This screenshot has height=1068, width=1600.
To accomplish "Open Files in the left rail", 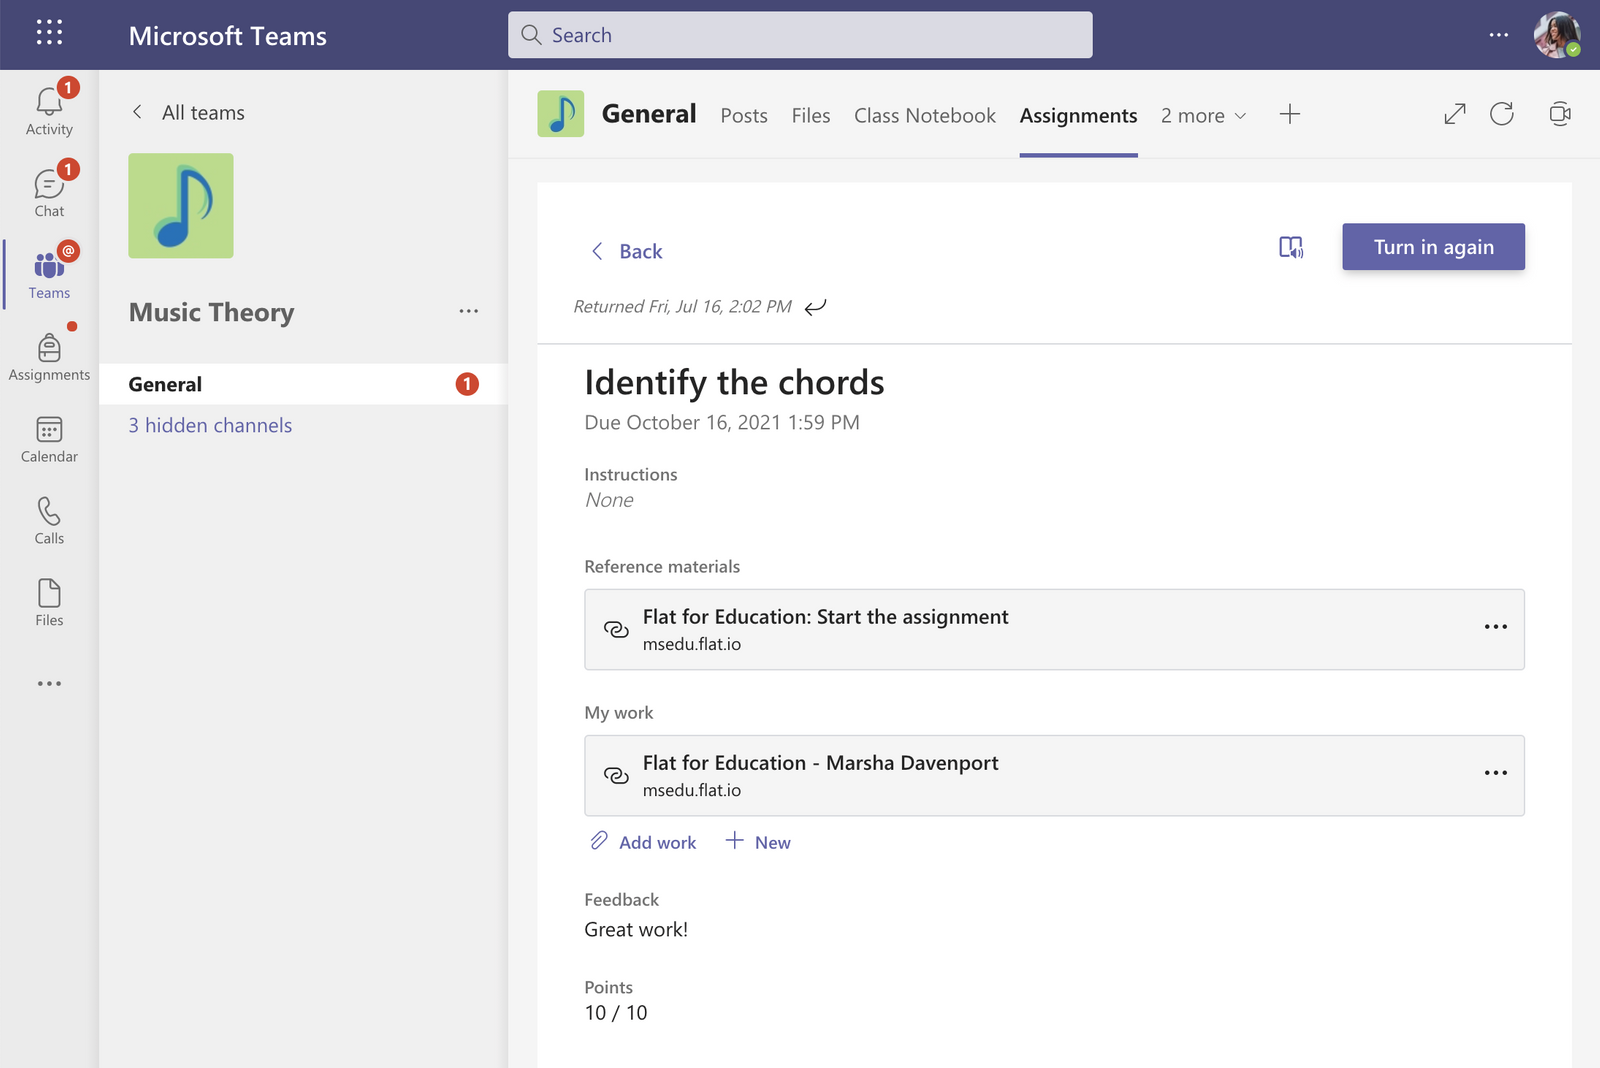I will pyautogui.click(x=48, y=601).
